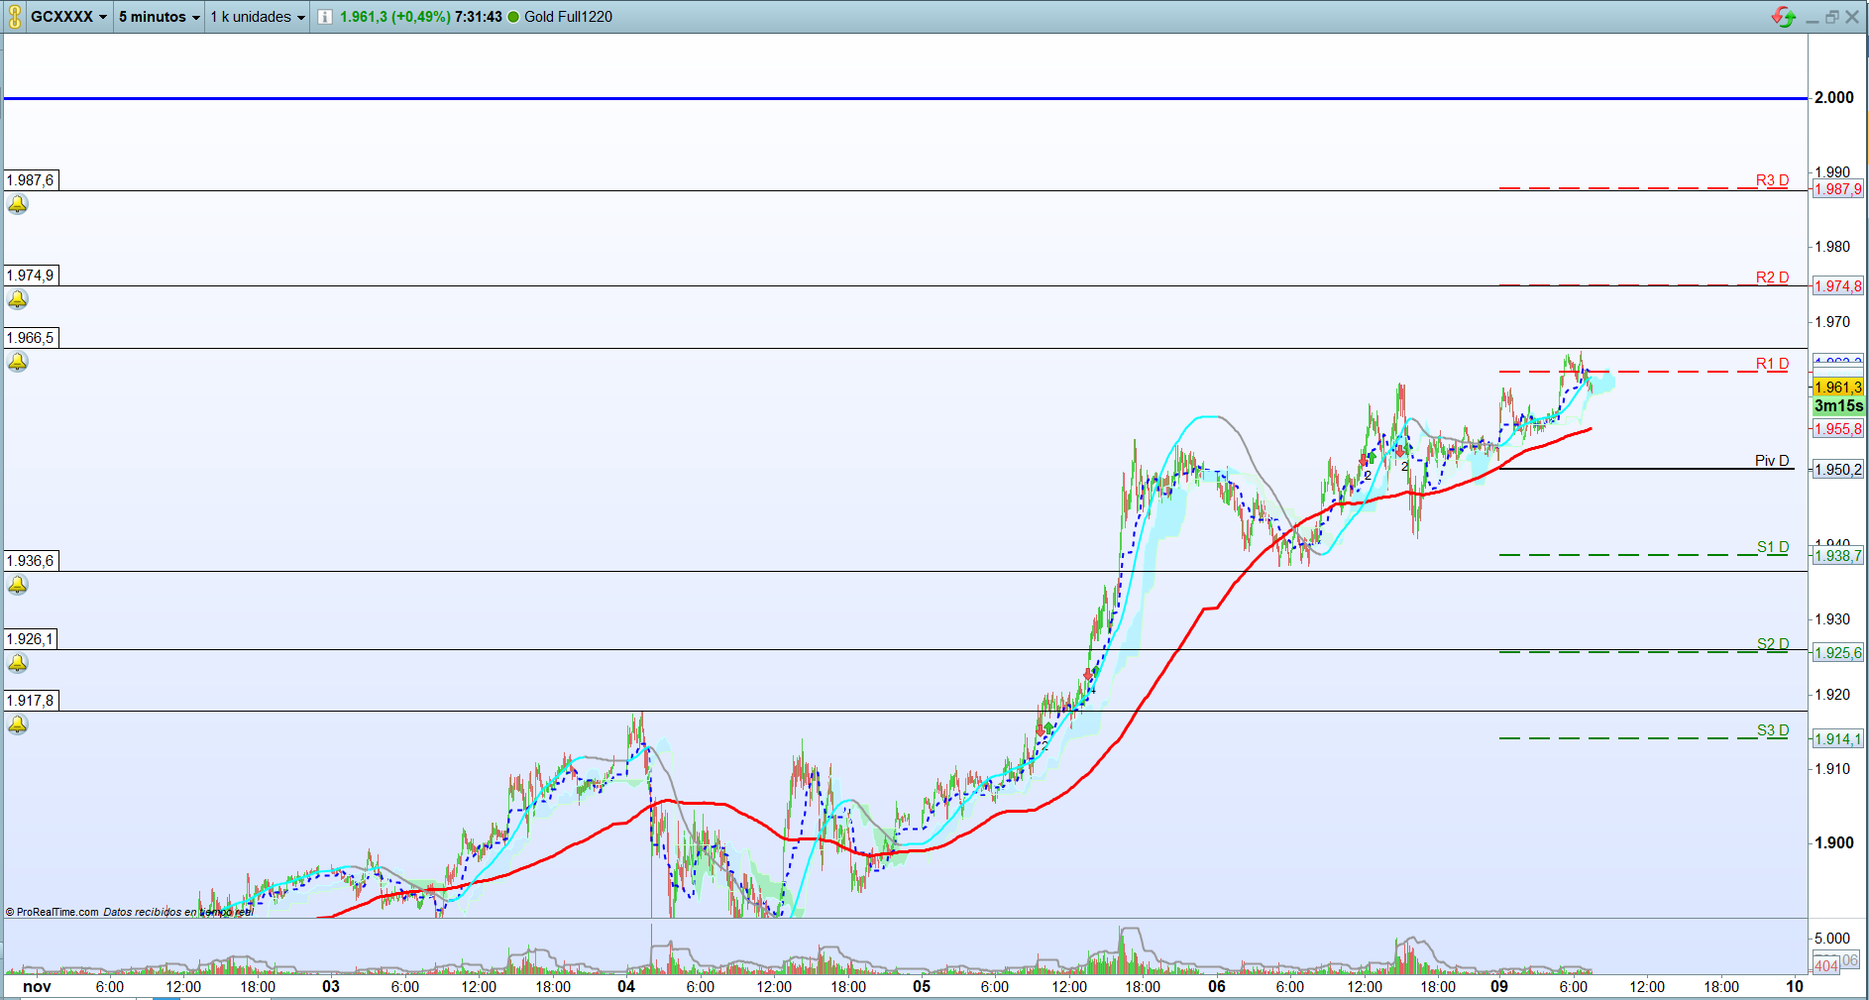This screenshot has height=1000, width=1869.
Task: Click the 3m15s candle countdown tag
Action: 1838,406
